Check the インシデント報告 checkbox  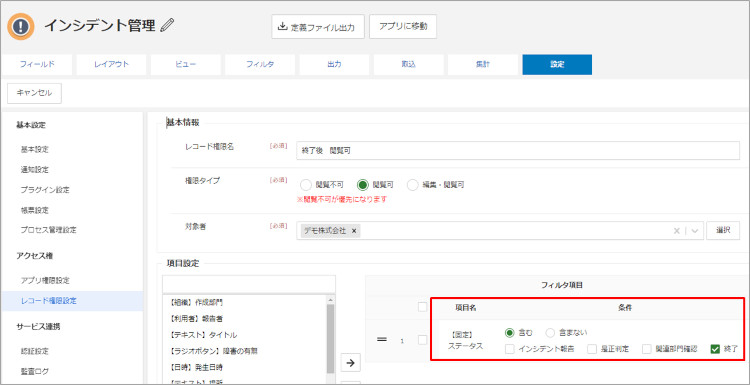tap(510, 349)
